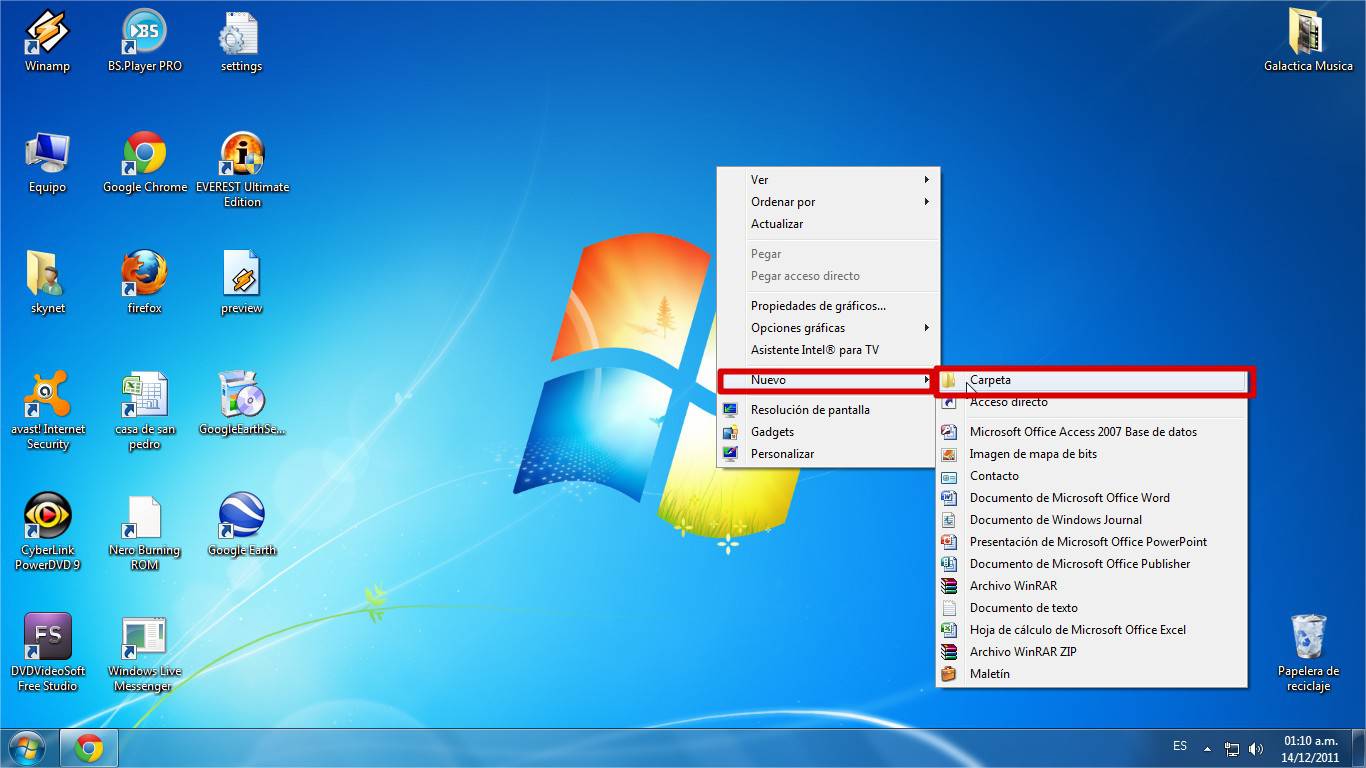Select the BS.Player PRO desktop icon
The image size is (1366, 768).
pyautogui.click(x=144, y=34)
